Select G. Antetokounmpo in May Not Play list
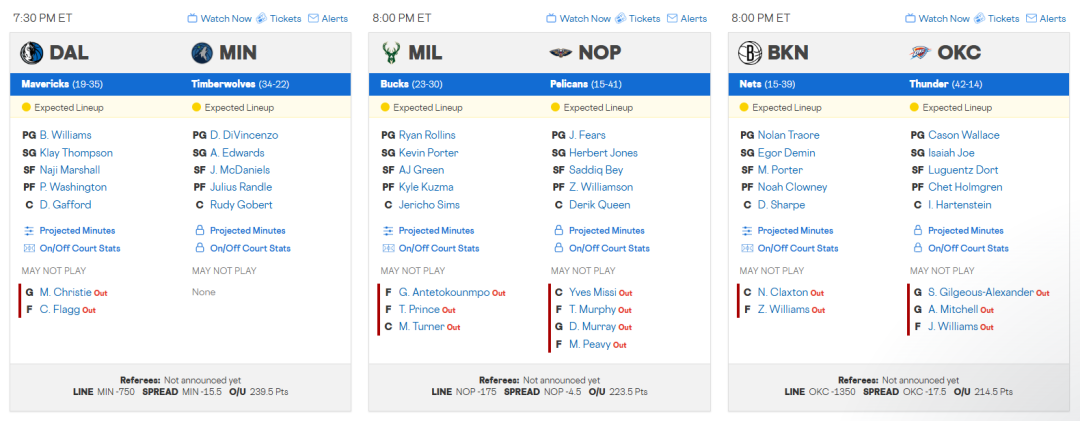The image size is (1080, 421). [x=443, y=292]
